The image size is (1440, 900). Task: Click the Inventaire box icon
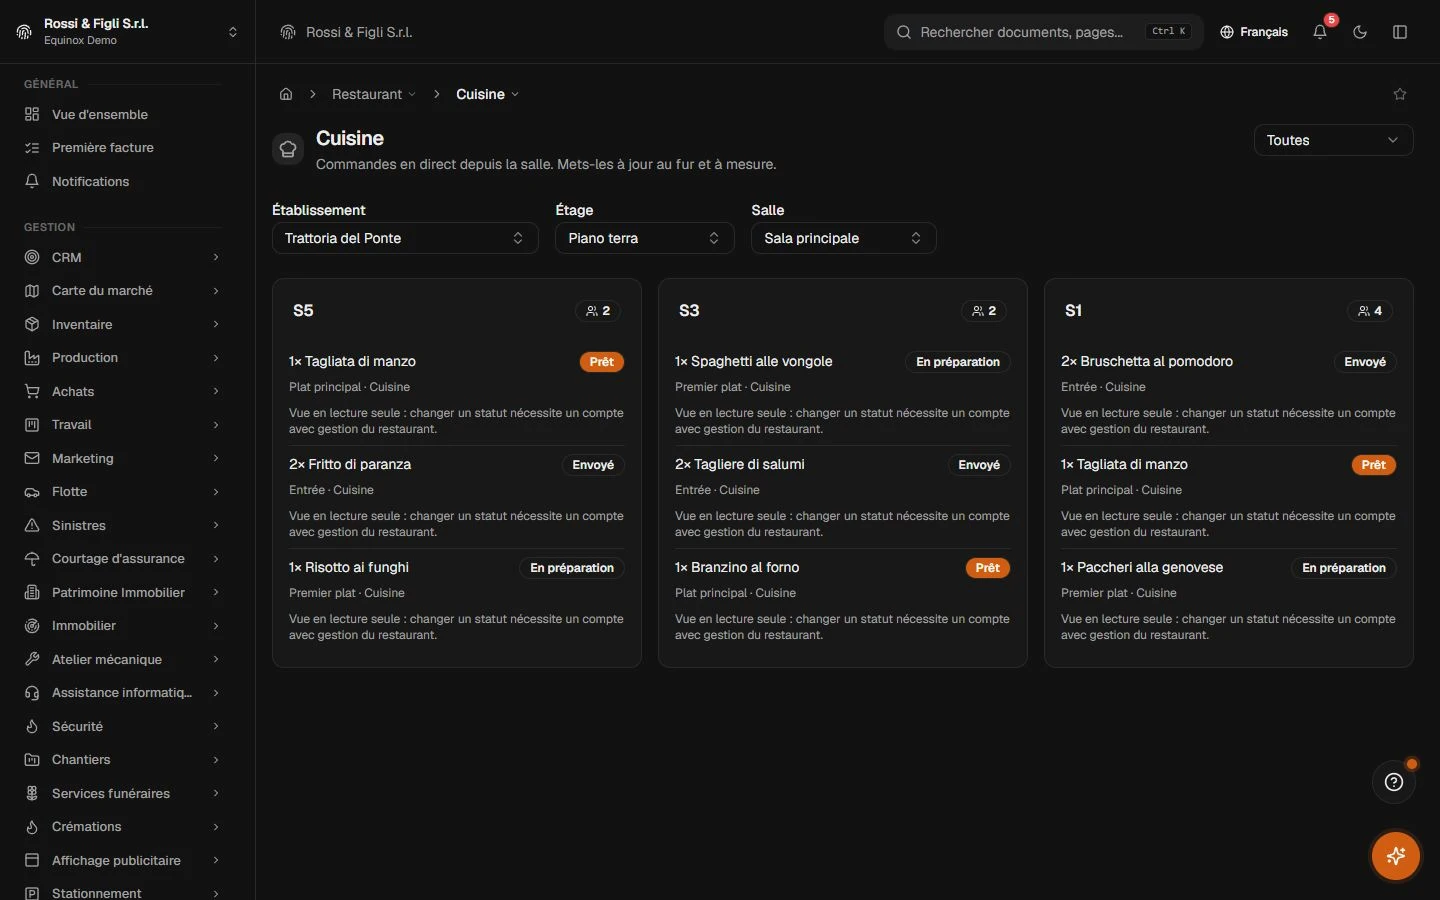[32, 324]
